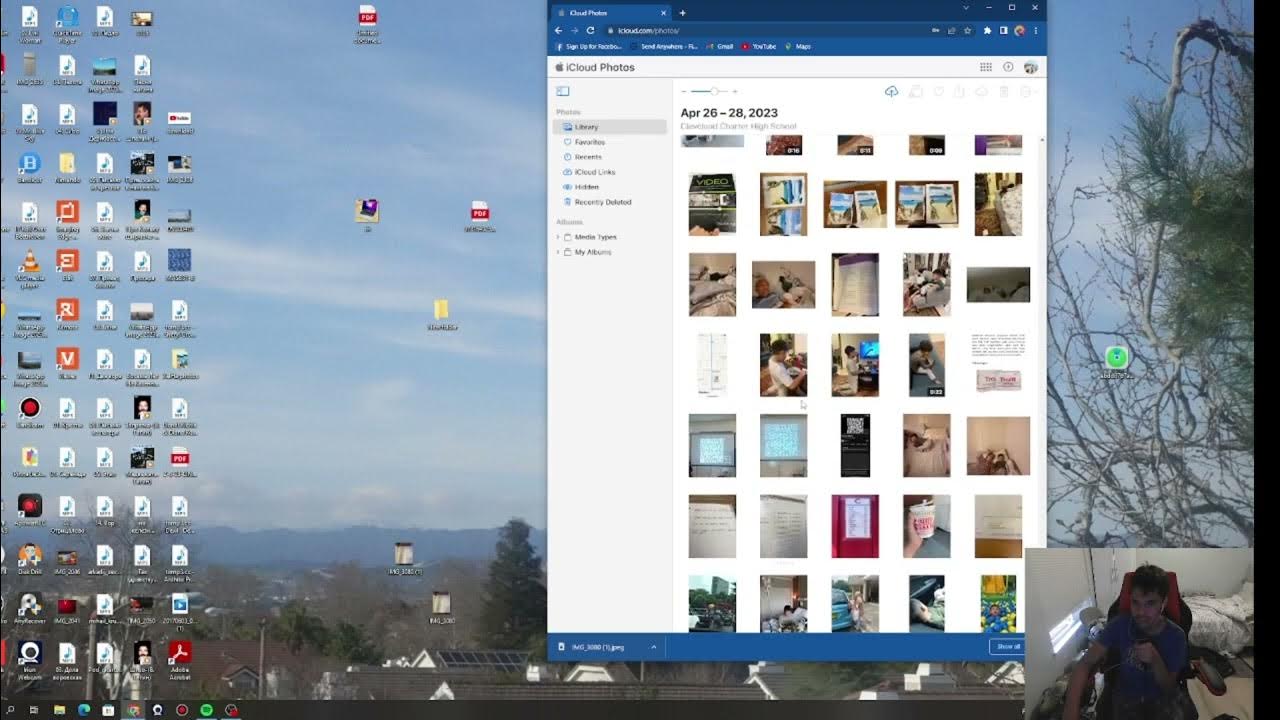The height and width of the screenshot is (720, 1280).
Task: Click the iCloud account avatar
Action: click(1030, 67)
